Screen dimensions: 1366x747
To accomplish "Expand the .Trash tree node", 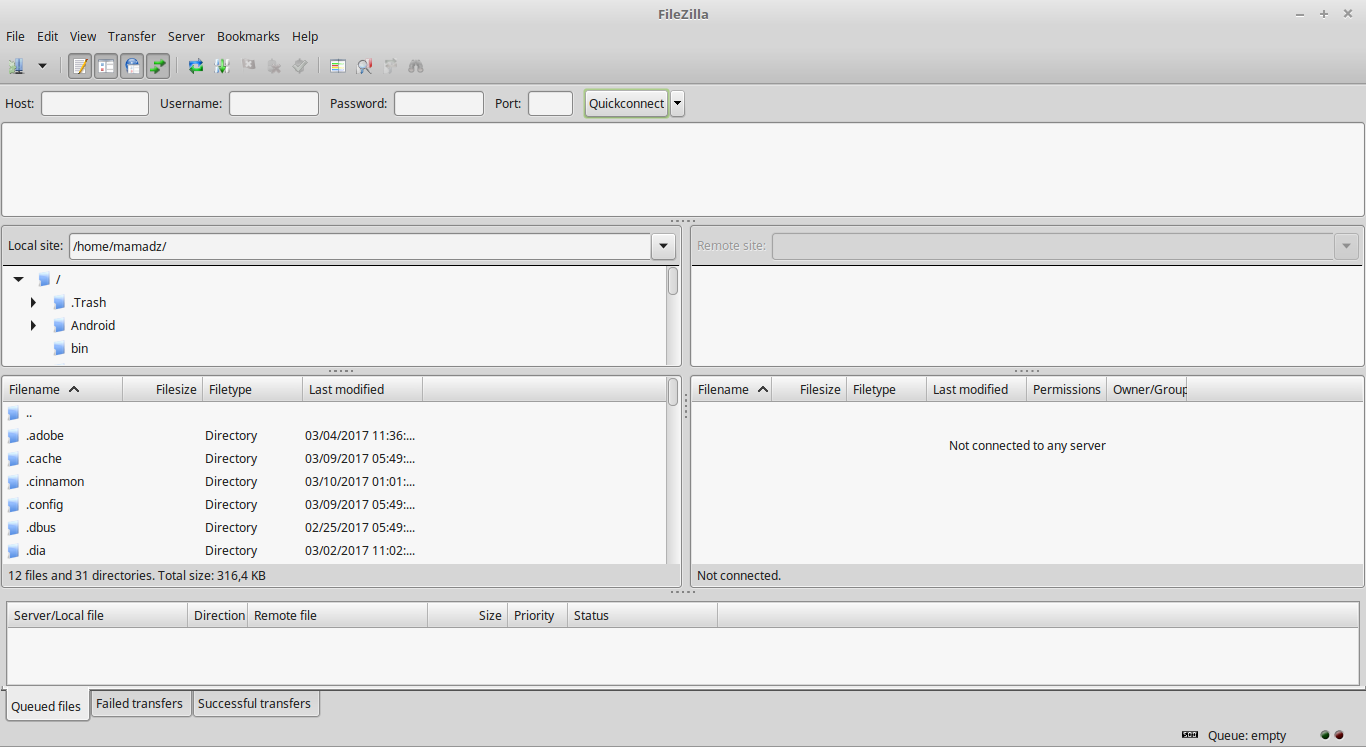I will coord(33,303).
